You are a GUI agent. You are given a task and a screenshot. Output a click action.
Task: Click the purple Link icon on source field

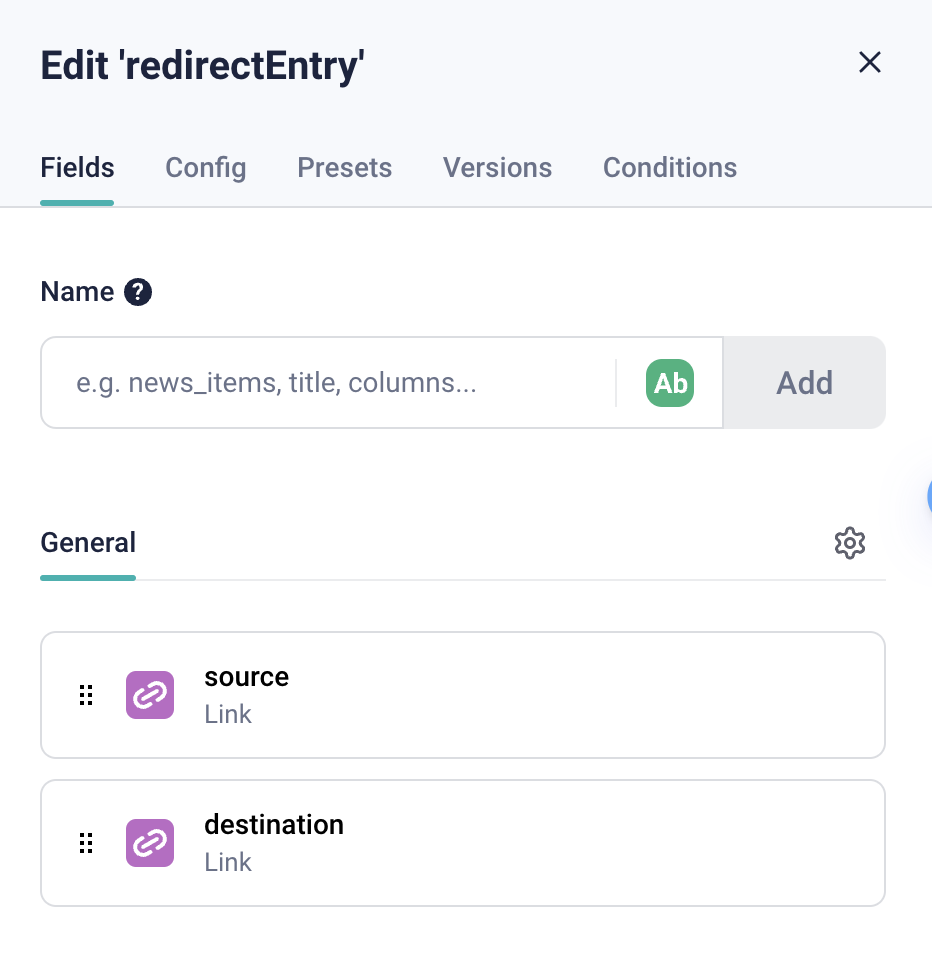pyautogui.click(x=149, y=694)
